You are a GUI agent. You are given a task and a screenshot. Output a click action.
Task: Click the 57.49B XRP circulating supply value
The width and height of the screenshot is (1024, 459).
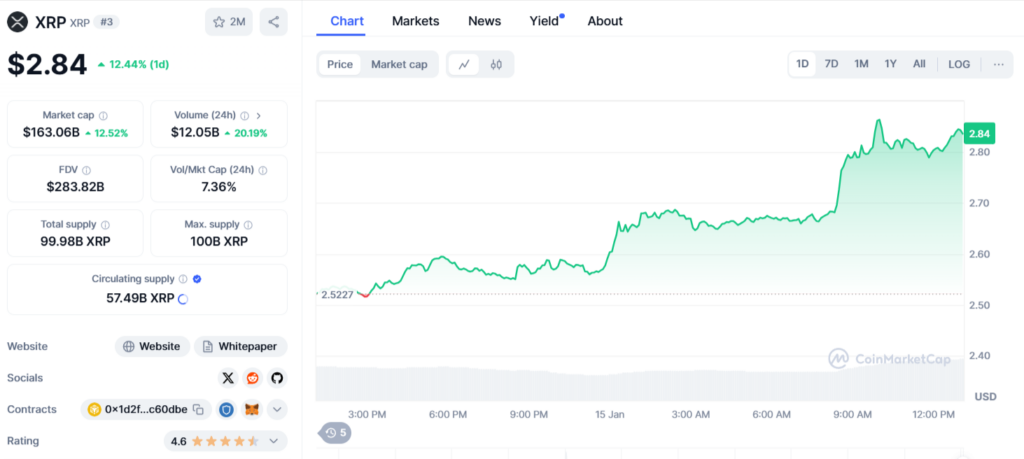pyautogui.click(x=140, y=298)
